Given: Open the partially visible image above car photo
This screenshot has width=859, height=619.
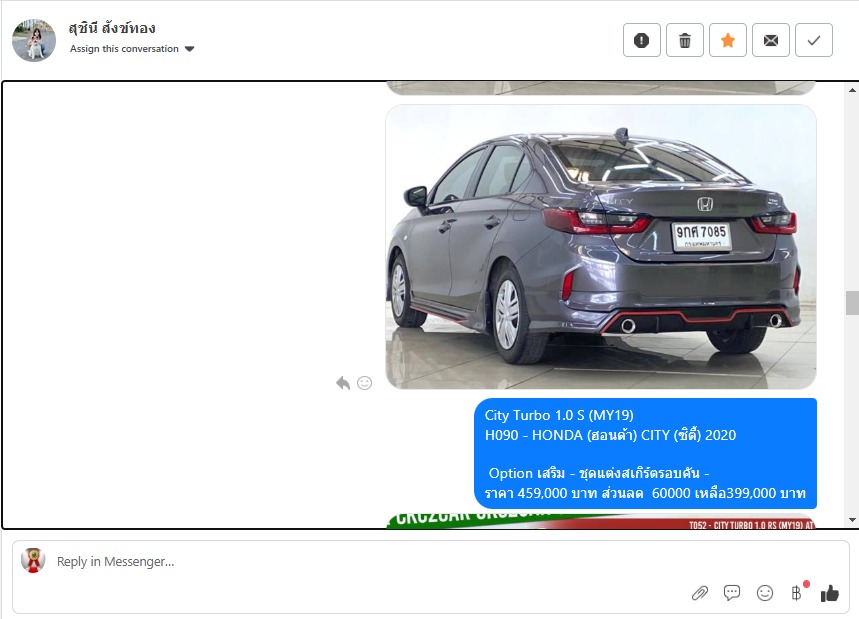Looking at the screenshot, I should coord(601,88).
